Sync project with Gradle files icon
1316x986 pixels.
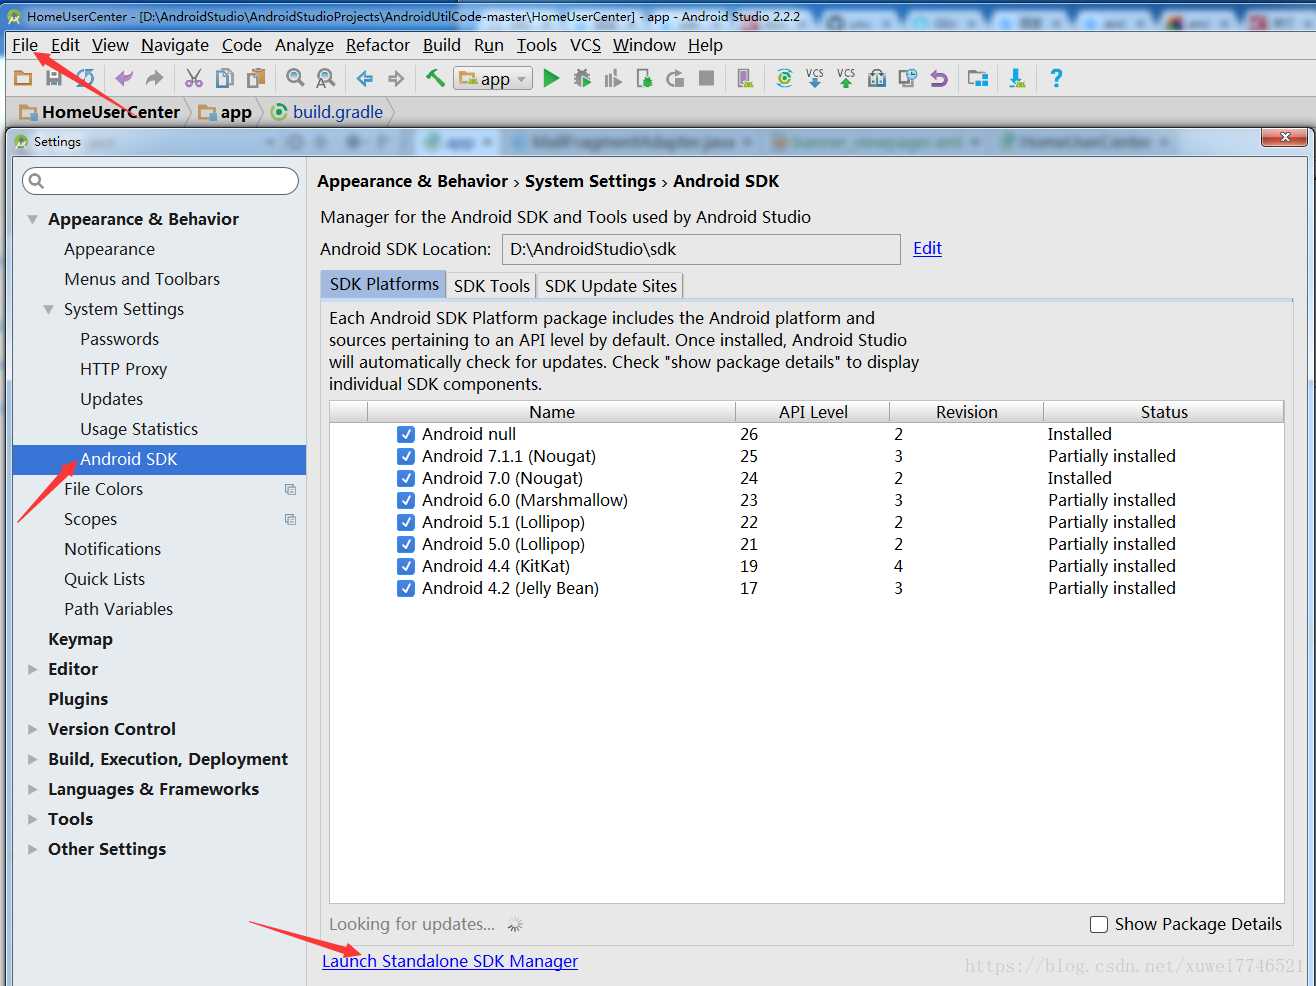[784, 78]
